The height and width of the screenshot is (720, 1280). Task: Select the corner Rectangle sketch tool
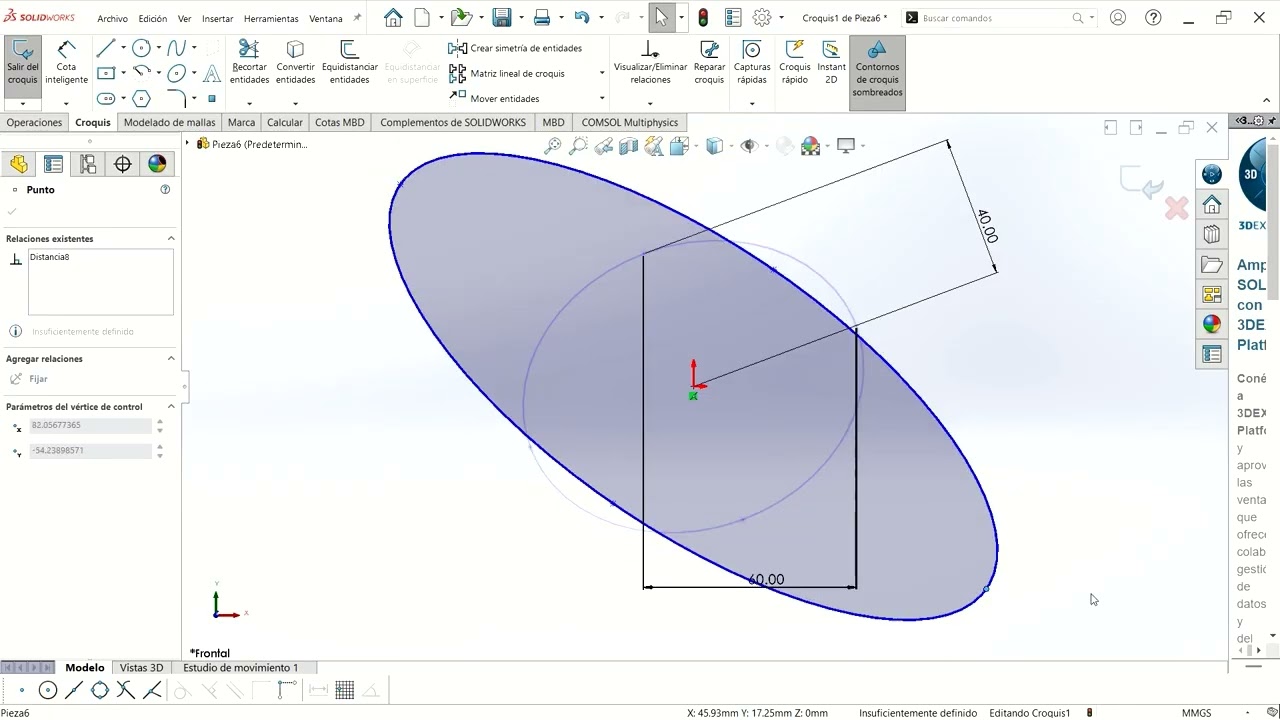[105, 73]
